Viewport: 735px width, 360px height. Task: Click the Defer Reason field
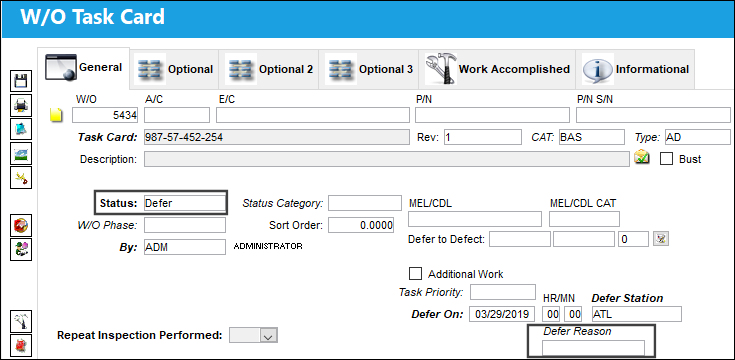[x=593, y=348]
